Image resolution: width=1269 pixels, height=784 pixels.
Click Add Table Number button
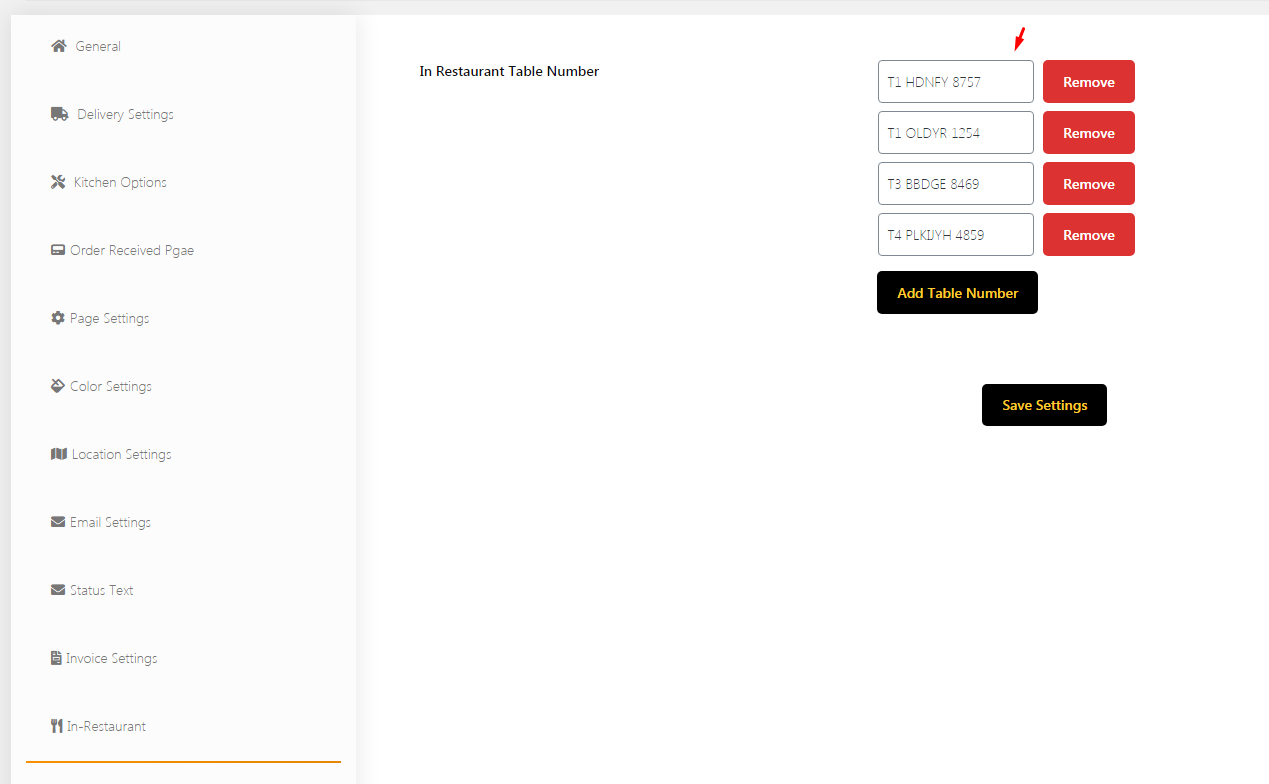pyautogui.click(x=957, y=293)
